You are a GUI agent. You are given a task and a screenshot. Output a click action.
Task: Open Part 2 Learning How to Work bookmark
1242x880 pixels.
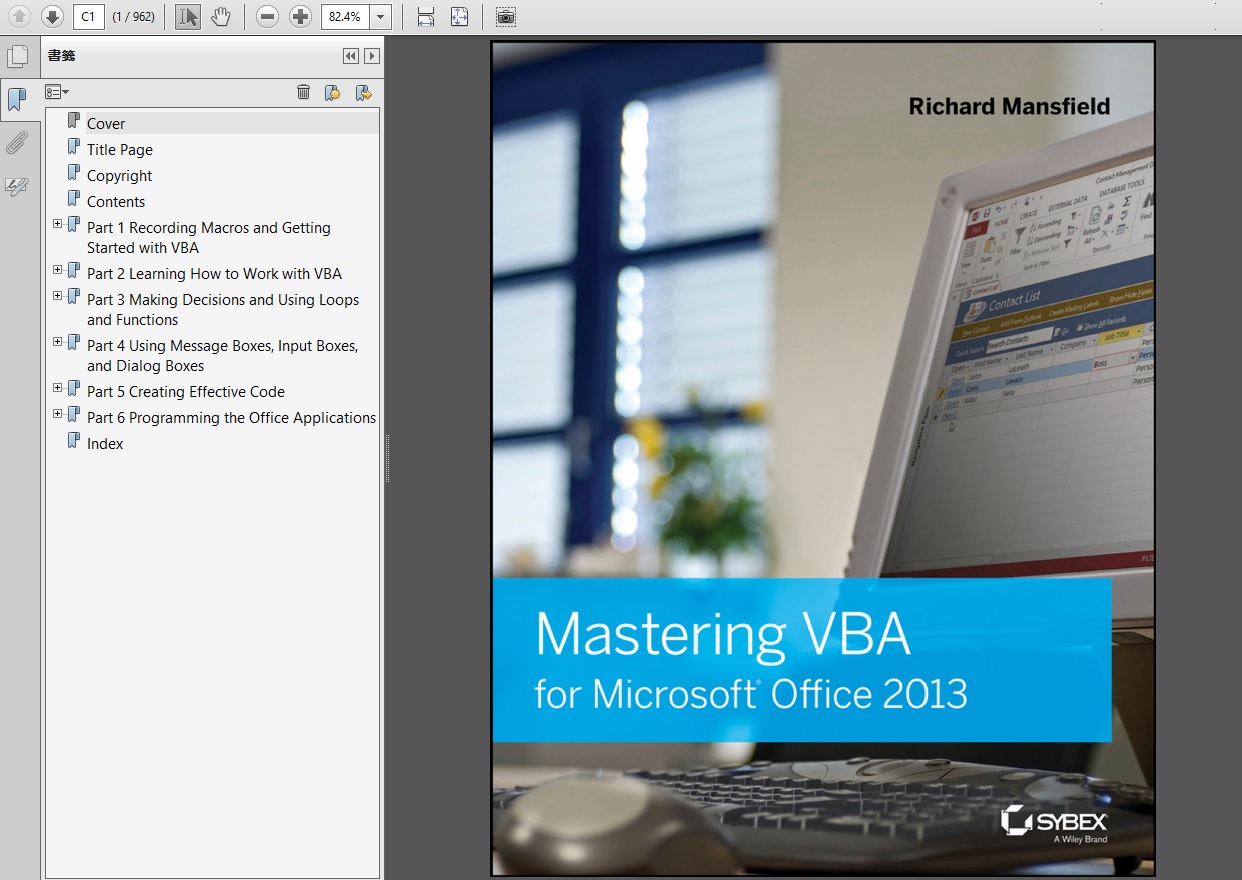[x=214, y=274]
